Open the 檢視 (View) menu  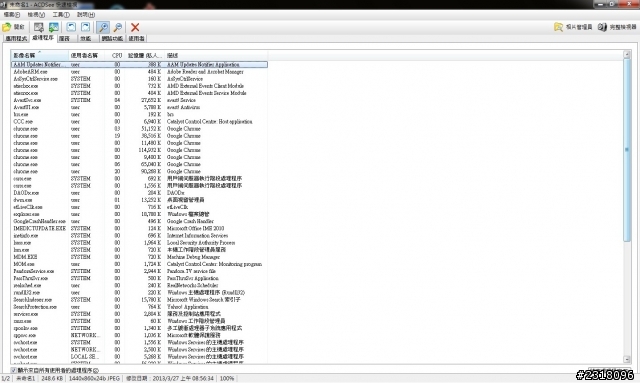click(36, 15)
